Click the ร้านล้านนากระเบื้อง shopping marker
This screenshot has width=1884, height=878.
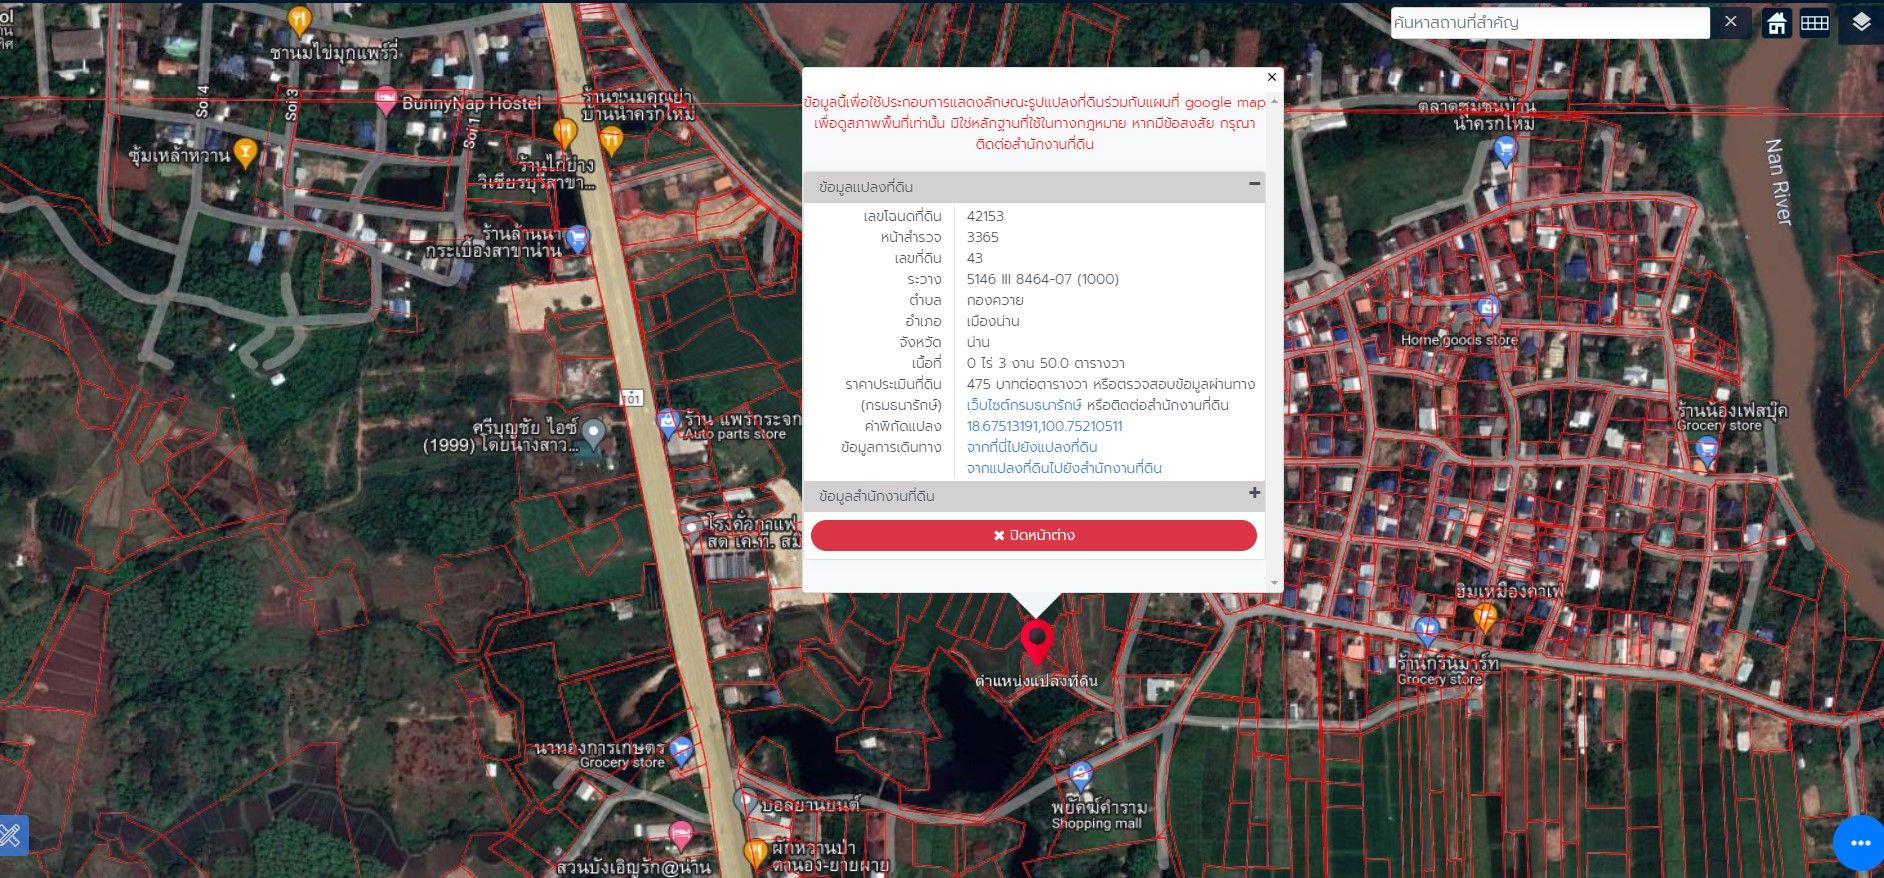577,239
